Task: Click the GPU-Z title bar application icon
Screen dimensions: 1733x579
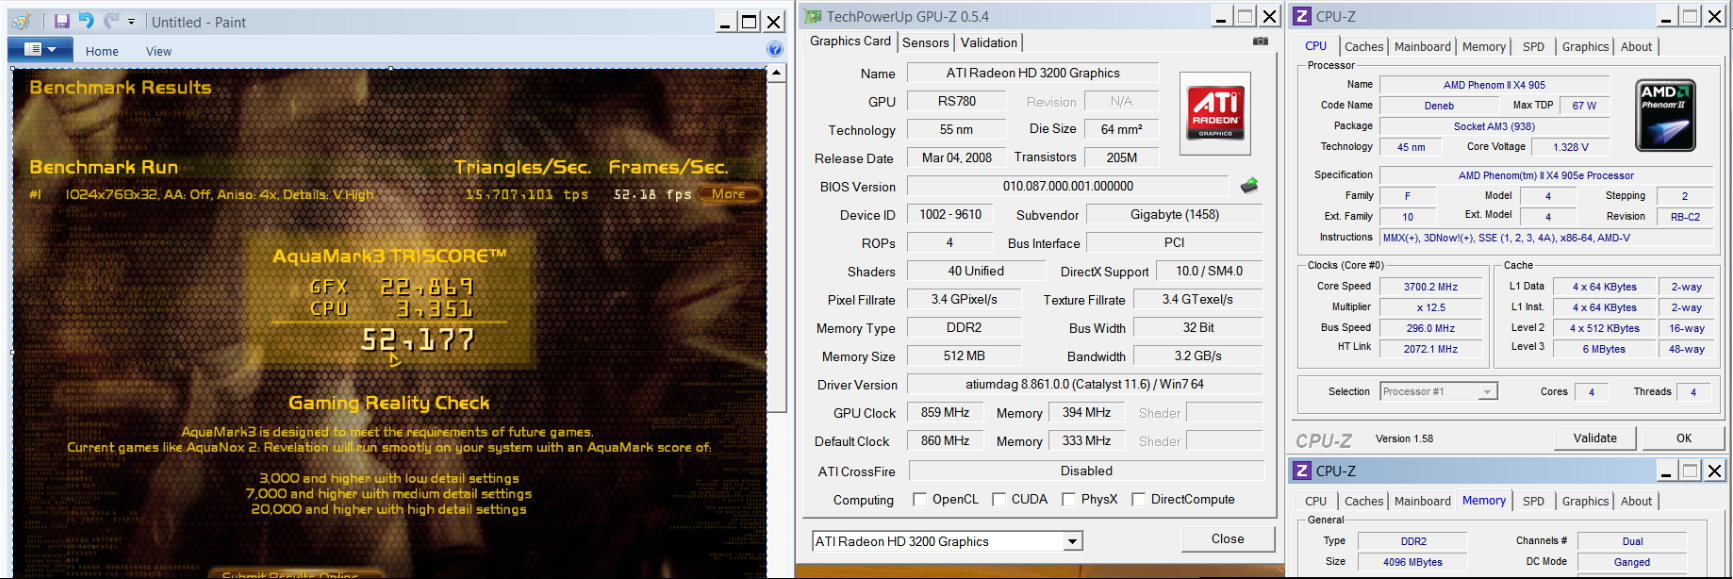Action: point(813,16)
